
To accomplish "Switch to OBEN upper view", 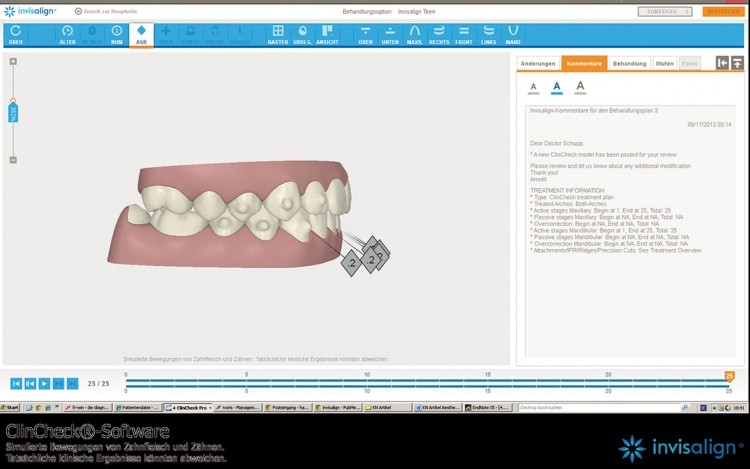I will [x=365, y=32].
